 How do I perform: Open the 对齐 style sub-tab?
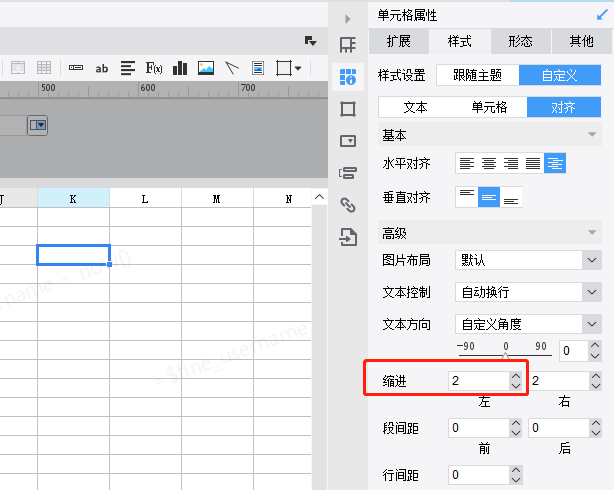(x=564, y=107)
